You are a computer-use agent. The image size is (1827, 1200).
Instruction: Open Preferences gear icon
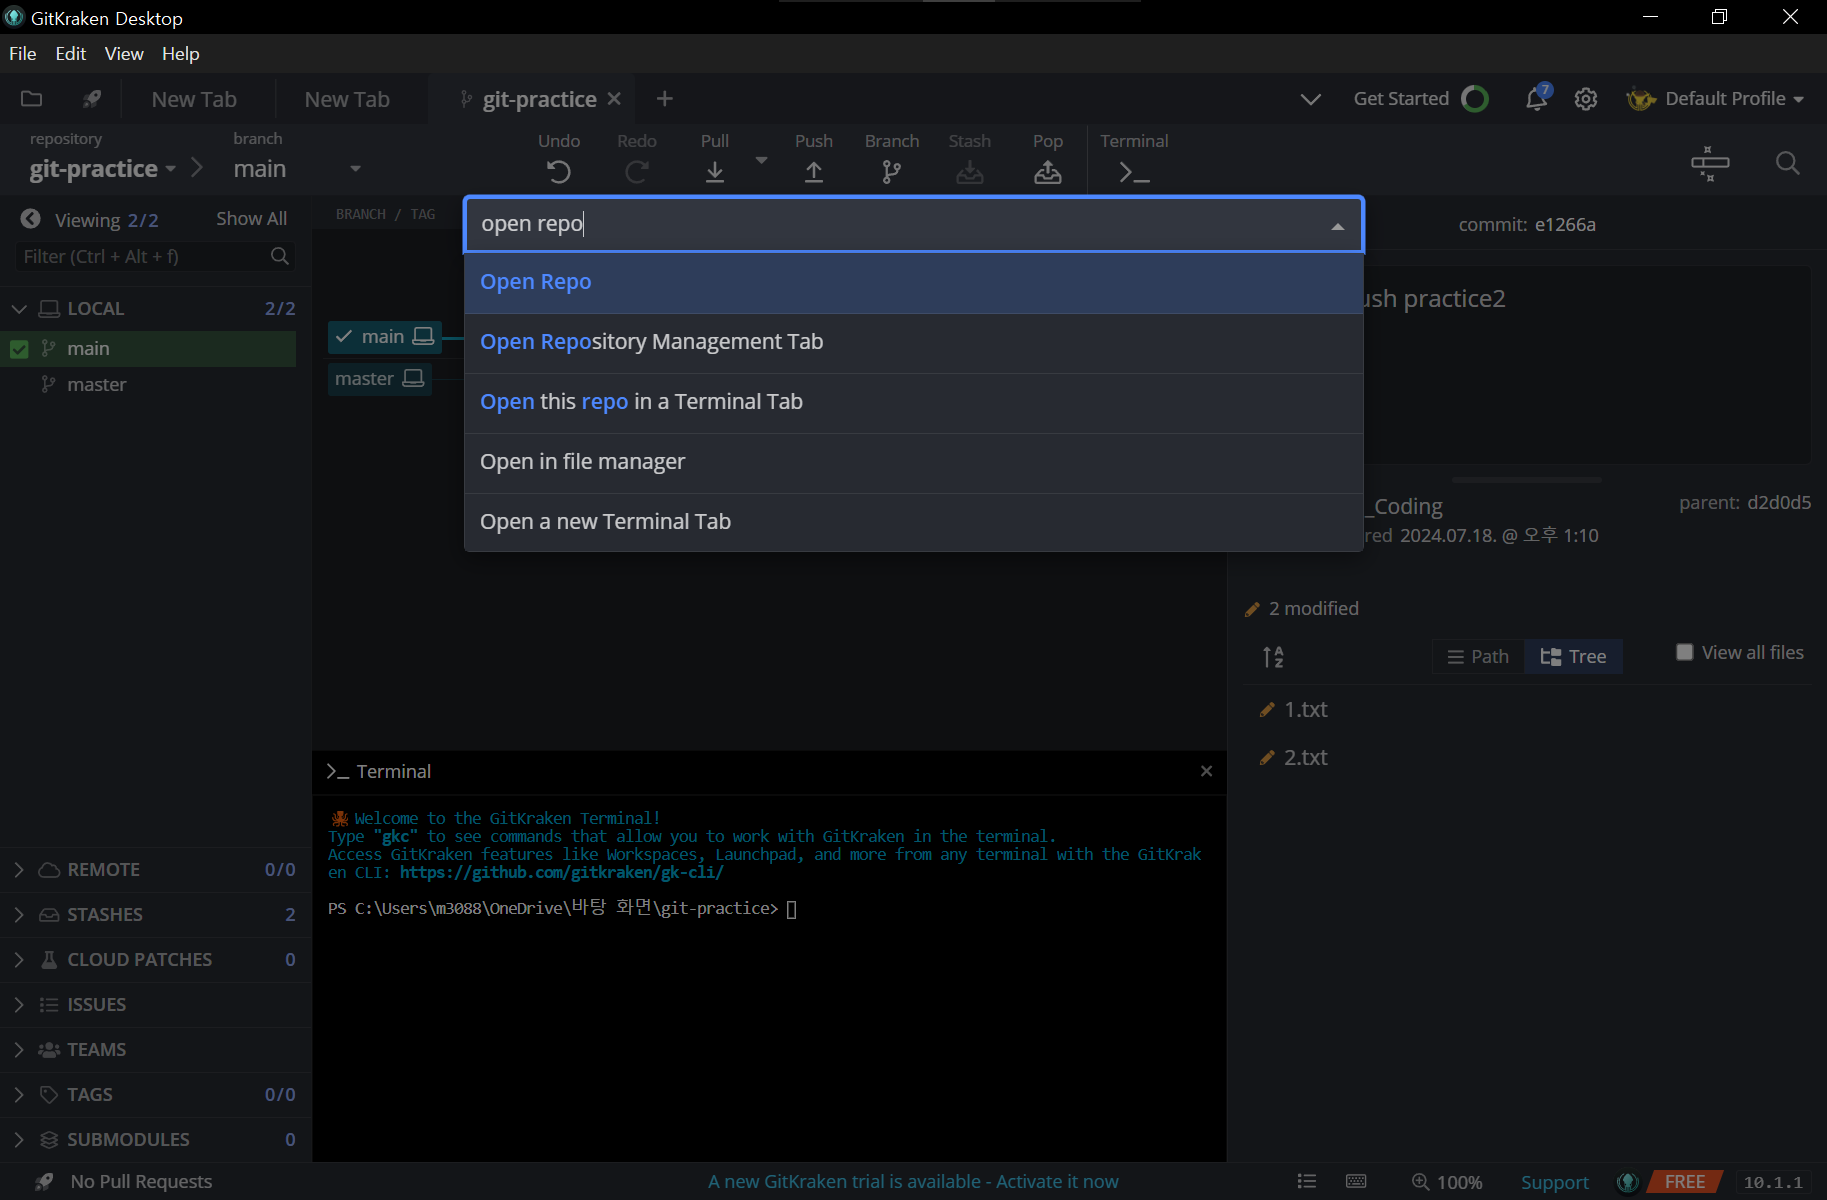pyautogui.click(x=1586, y=99)
